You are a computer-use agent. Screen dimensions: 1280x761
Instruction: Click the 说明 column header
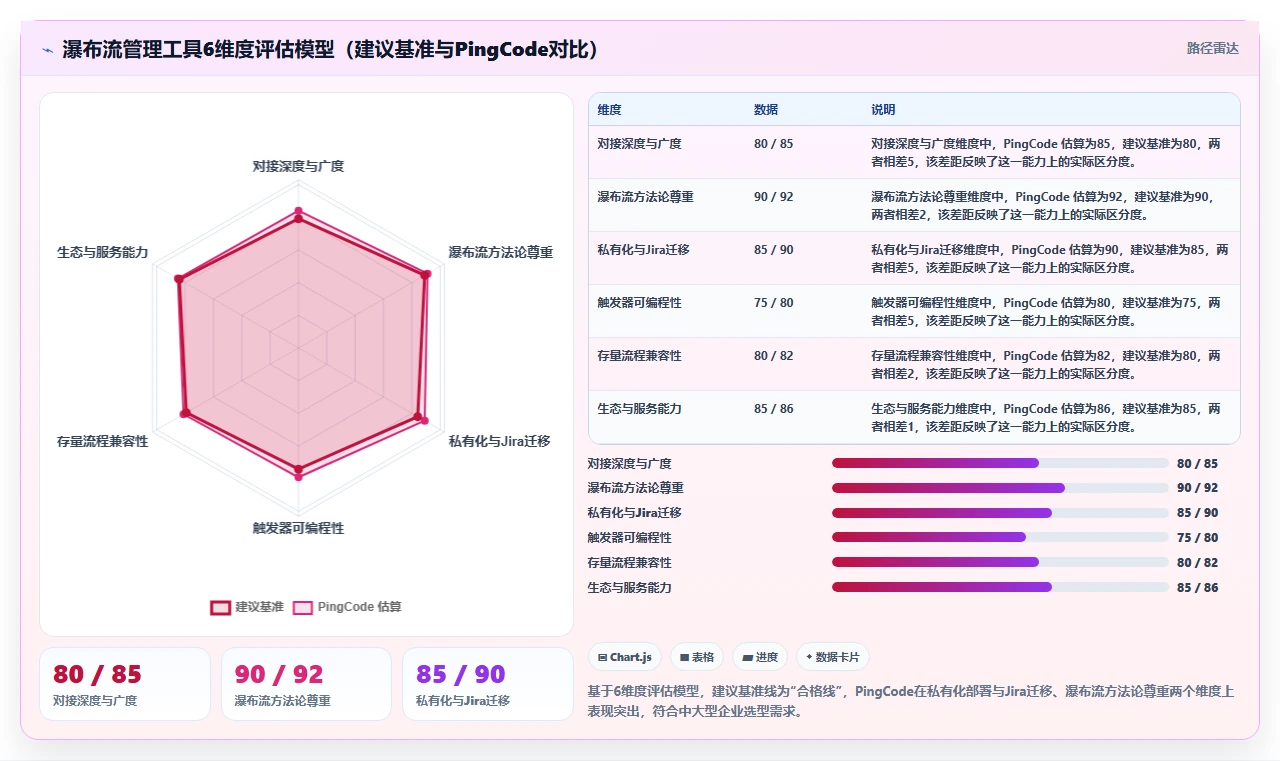883,110
